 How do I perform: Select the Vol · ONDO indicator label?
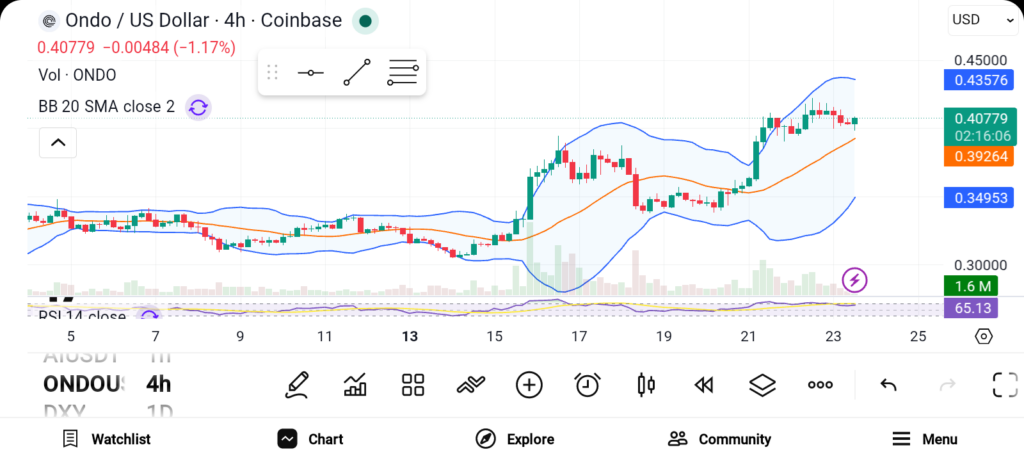pyautogui.click(x=77, y=75)
